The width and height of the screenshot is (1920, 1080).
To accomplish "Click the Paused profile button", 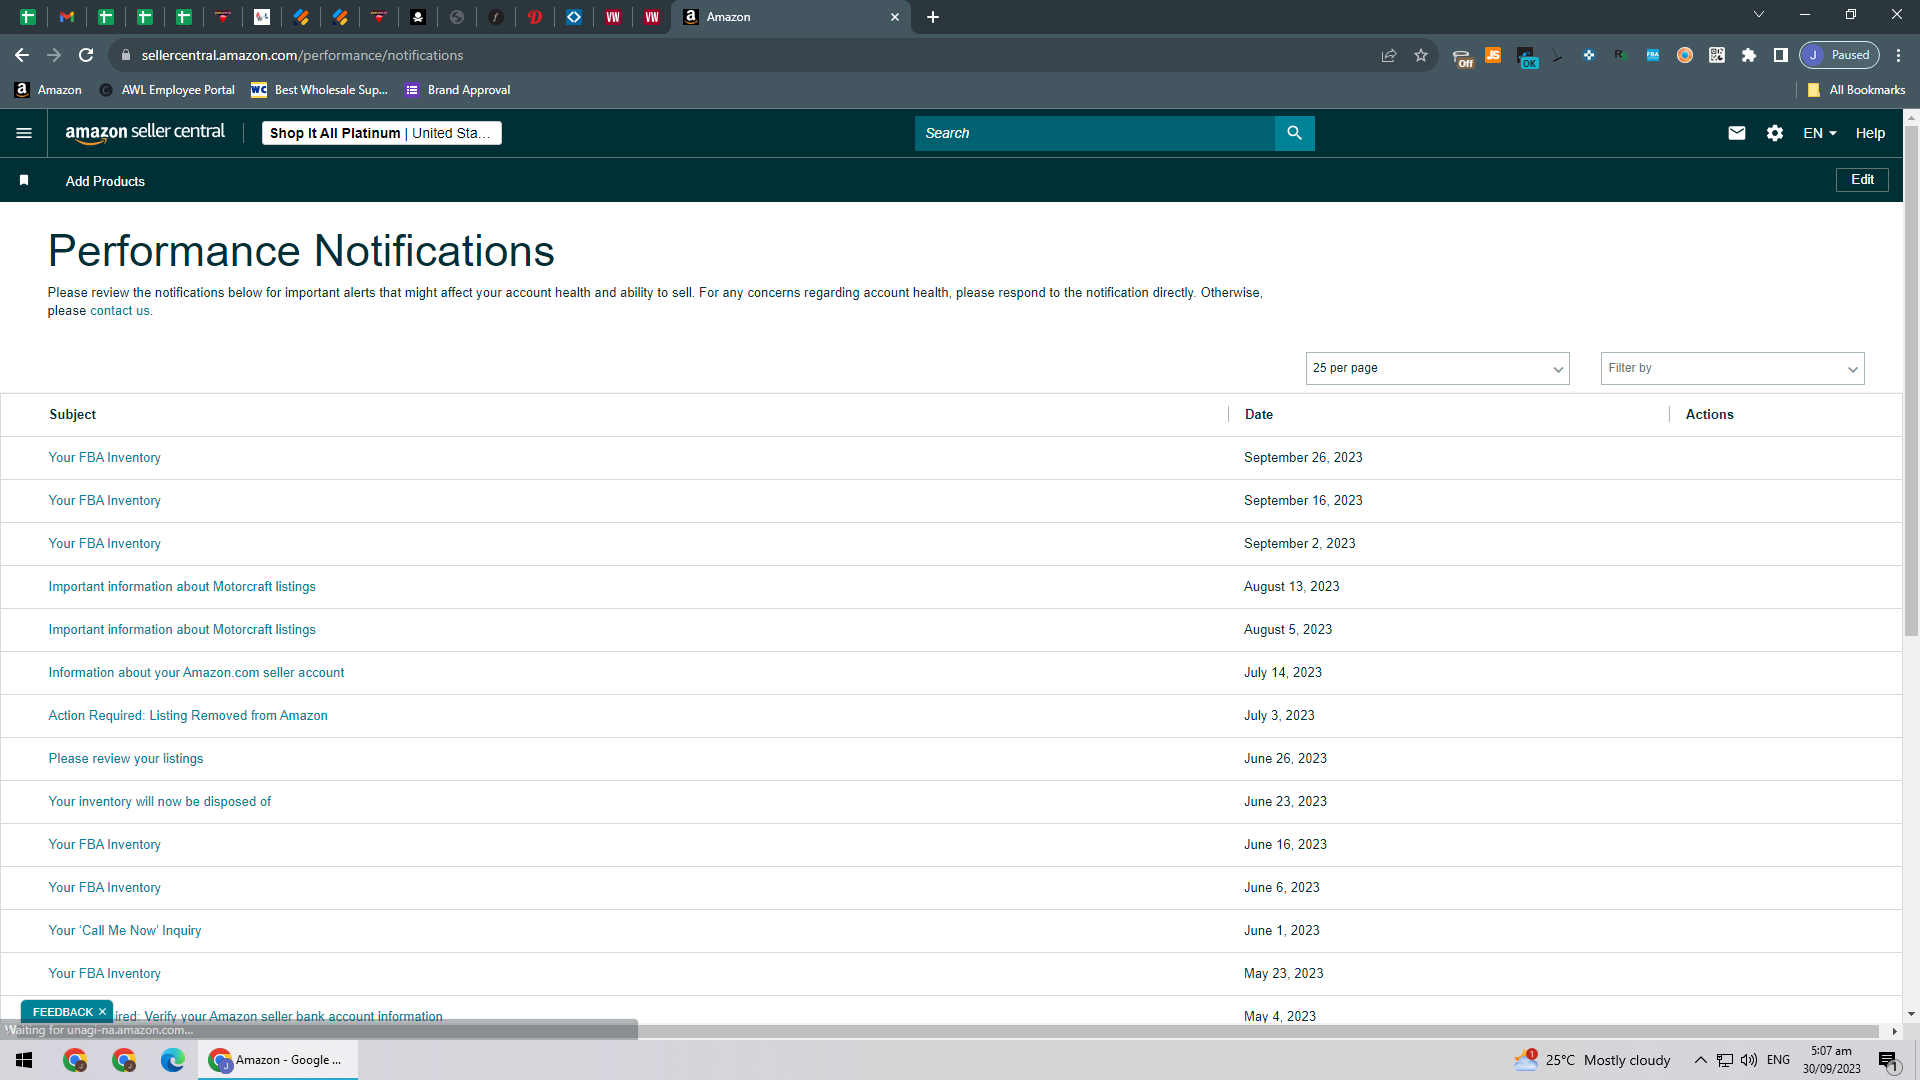I will click(1840, 55).
